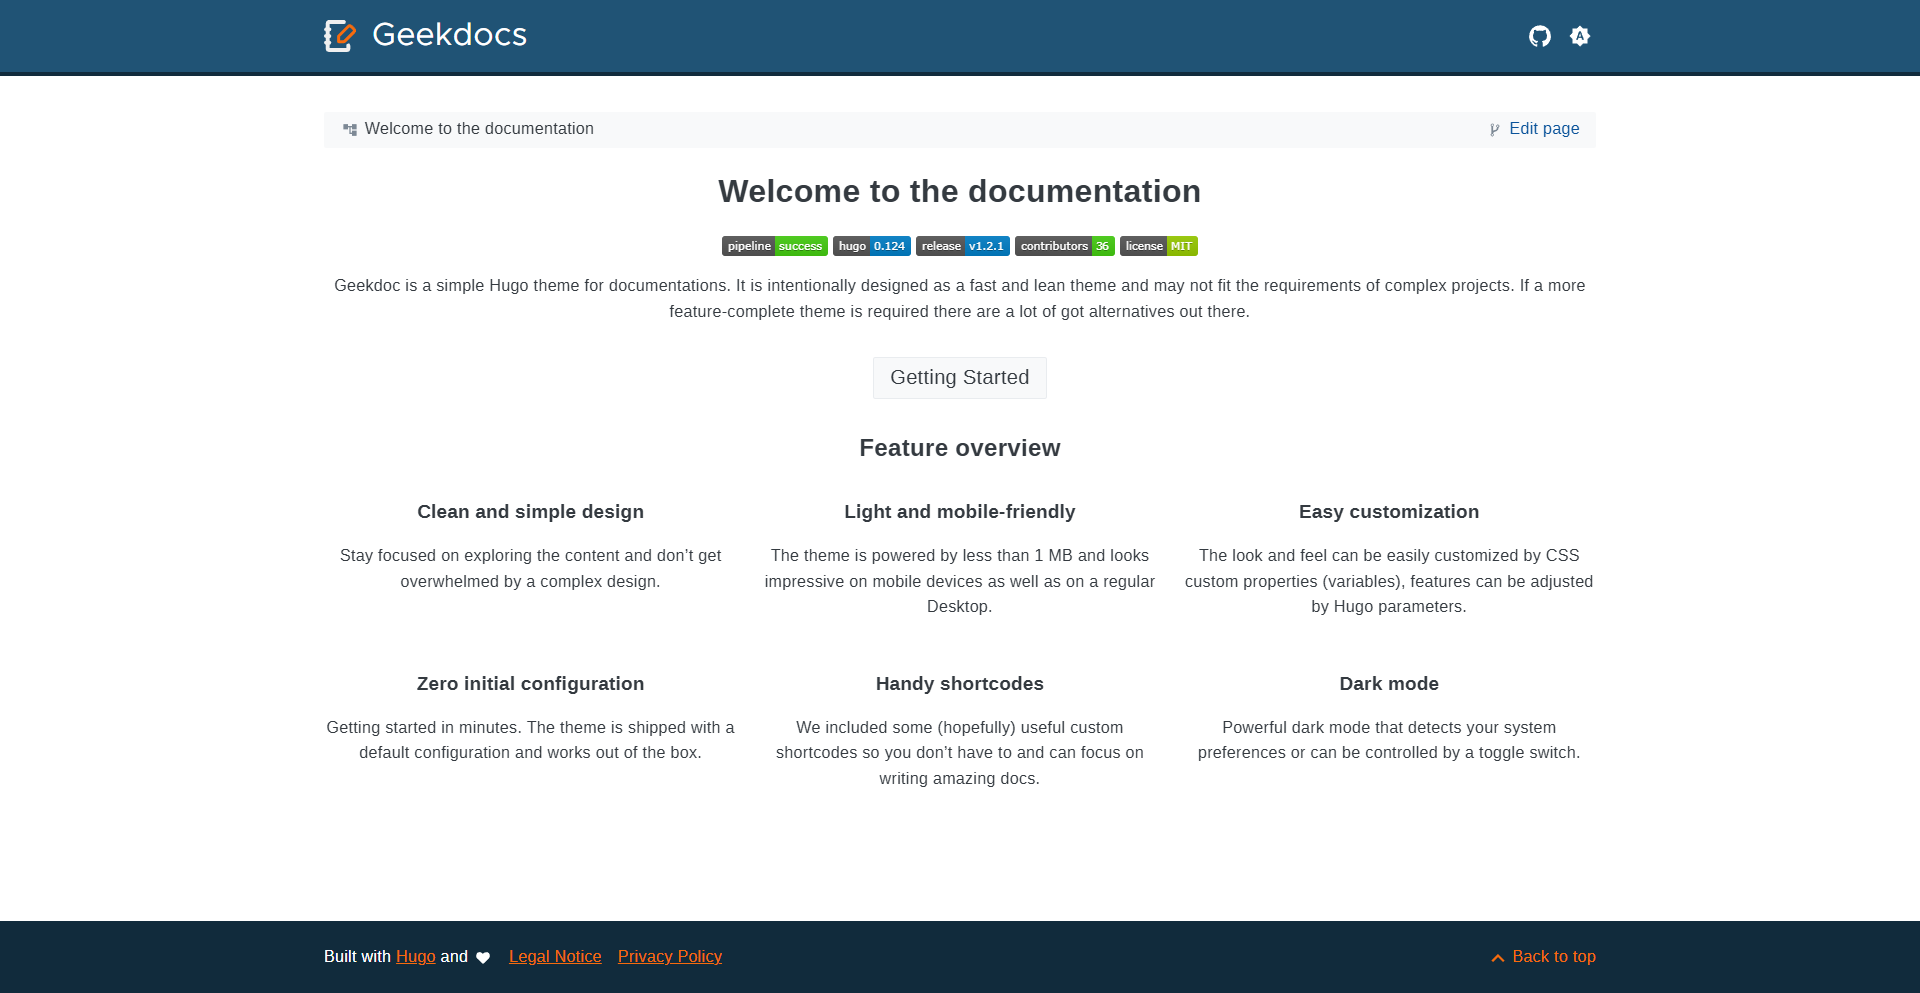Follow the Hugo link in the footer
The image size is (1920, 993).
point(416,957)
